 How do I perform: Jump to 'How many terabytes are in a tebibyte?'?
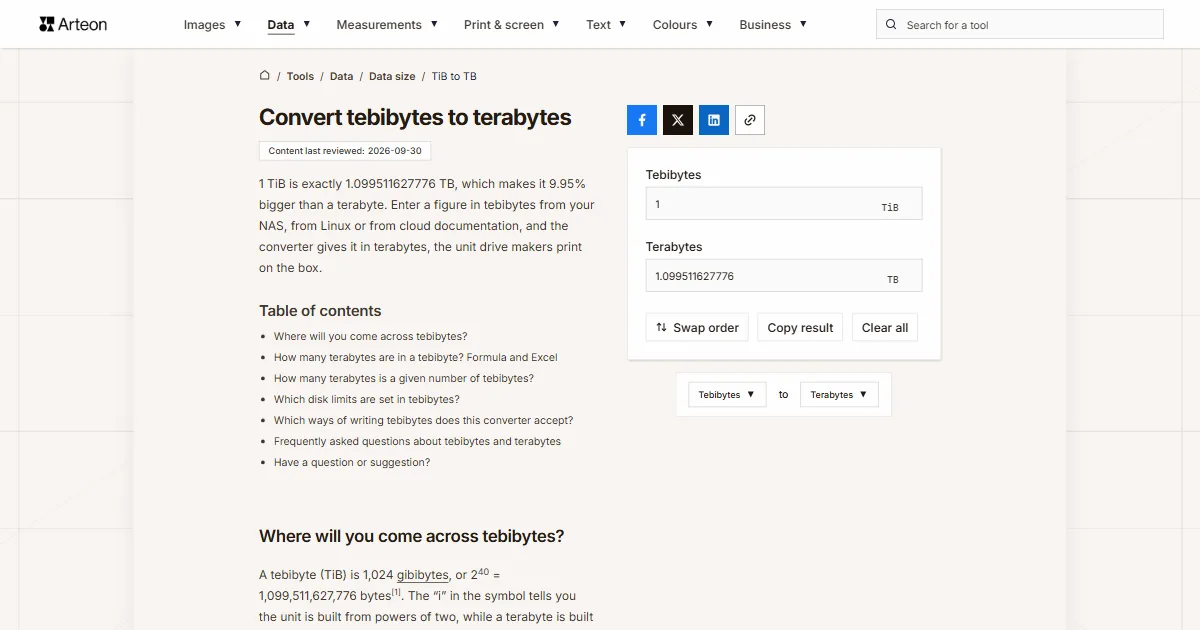click(x=416, y=358)
